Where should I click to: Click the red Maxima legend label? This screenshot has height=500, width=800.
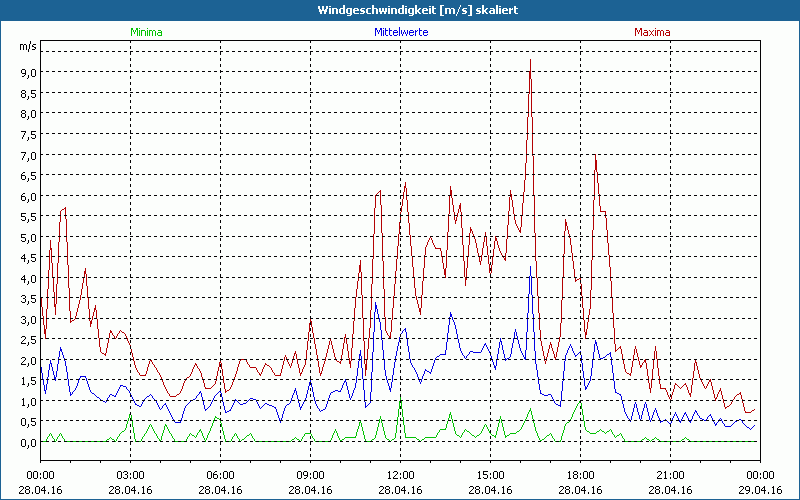(652, 32)
